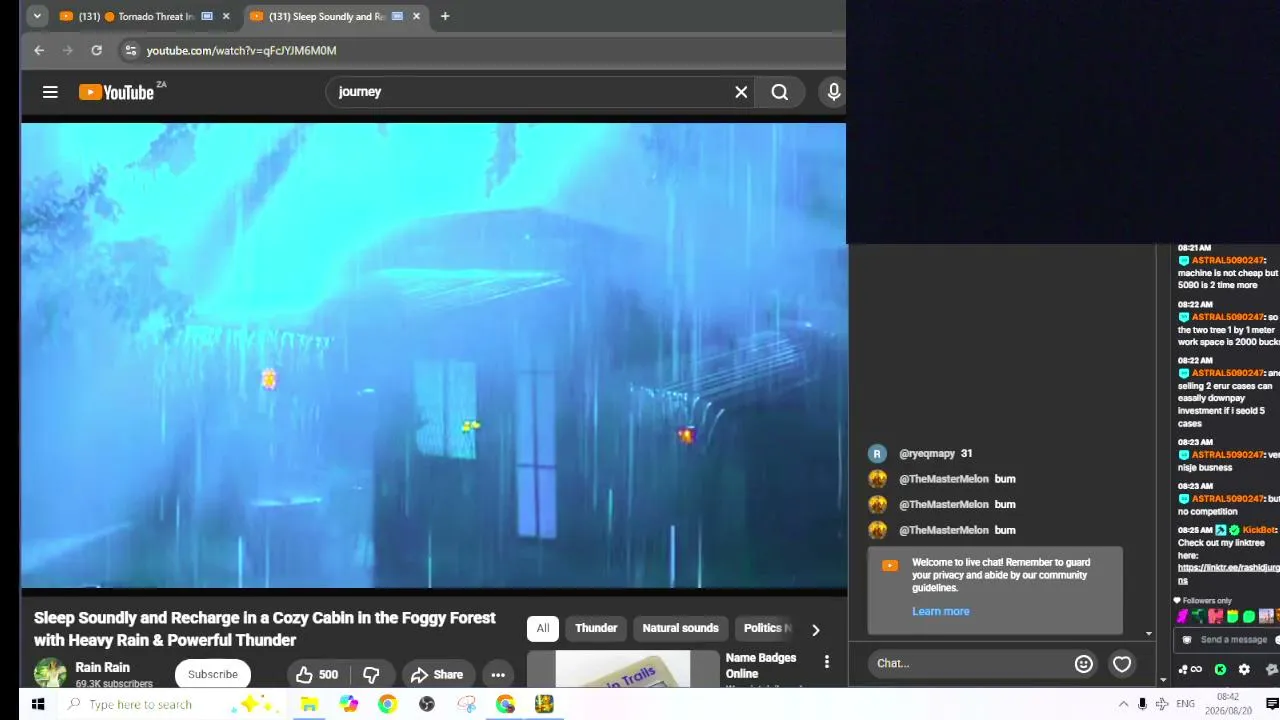Image resolution: width=1280 pixels, height=720 pixels.
Task: Show more filter chips with arrow
Action: (x=815, y=629)
